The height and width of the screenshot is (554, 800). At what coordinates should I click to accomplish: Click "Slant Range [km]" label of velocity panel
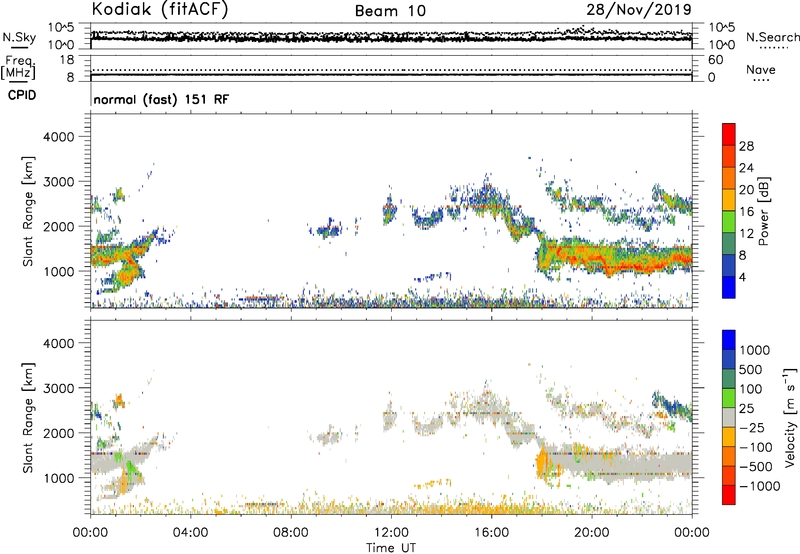point(28,418)
